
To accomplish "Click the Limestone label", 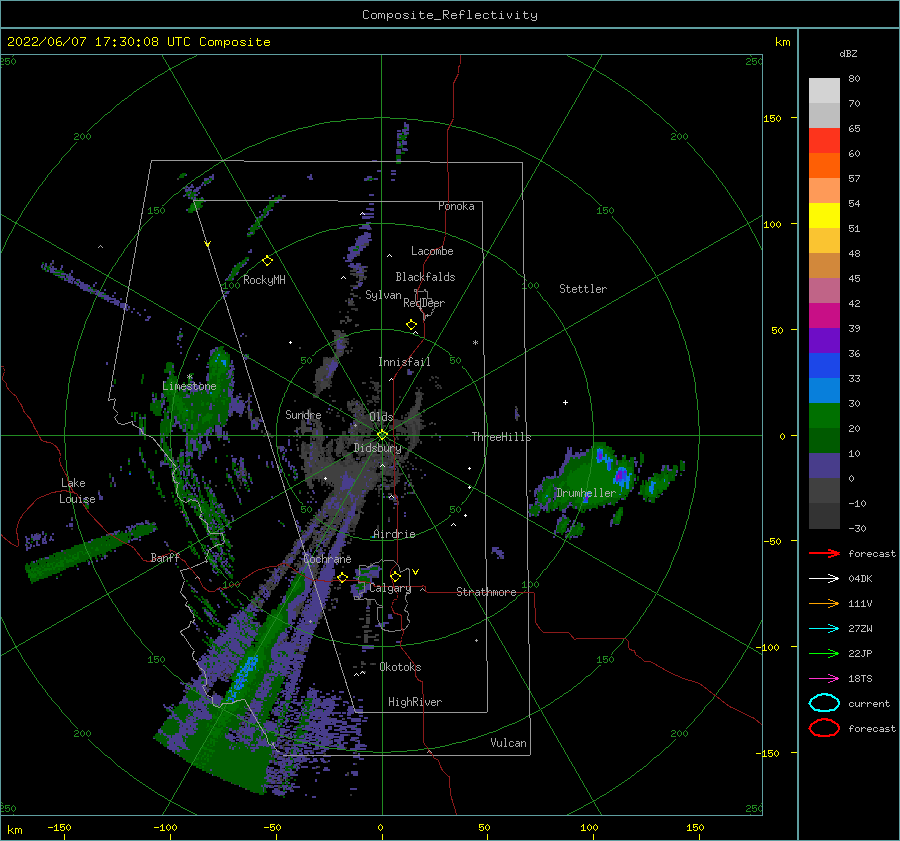I will pyautogui.click(x=189, y=386).
